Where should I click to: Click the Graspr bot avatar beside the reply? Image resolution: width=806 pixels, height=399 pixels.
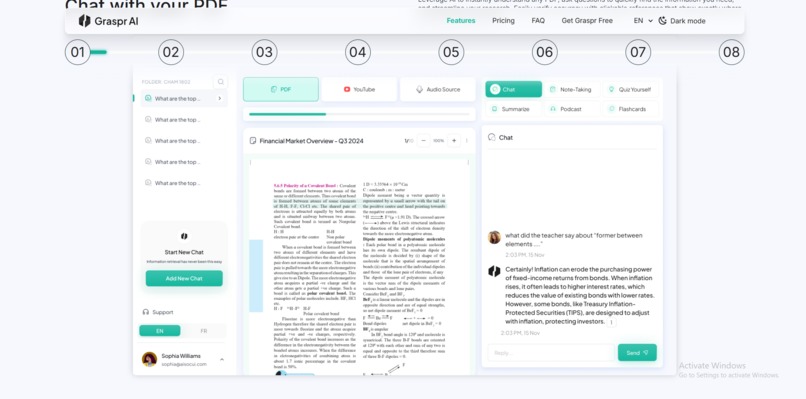point(494,271)
